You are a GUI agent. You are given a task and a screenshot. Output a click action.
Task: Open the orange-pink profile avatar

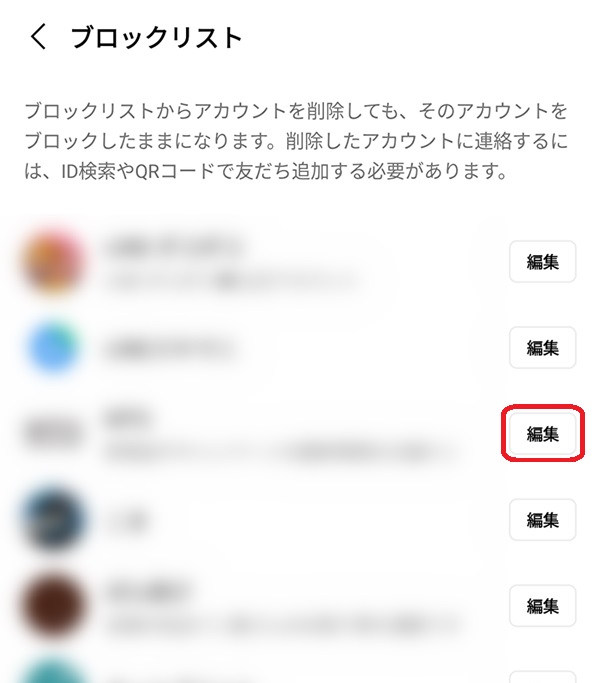[x=53, y=262]
